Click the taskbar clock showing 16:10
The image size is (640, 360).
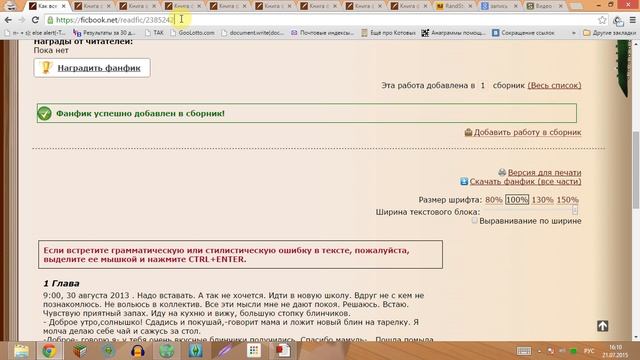click(x=616, y=351)
